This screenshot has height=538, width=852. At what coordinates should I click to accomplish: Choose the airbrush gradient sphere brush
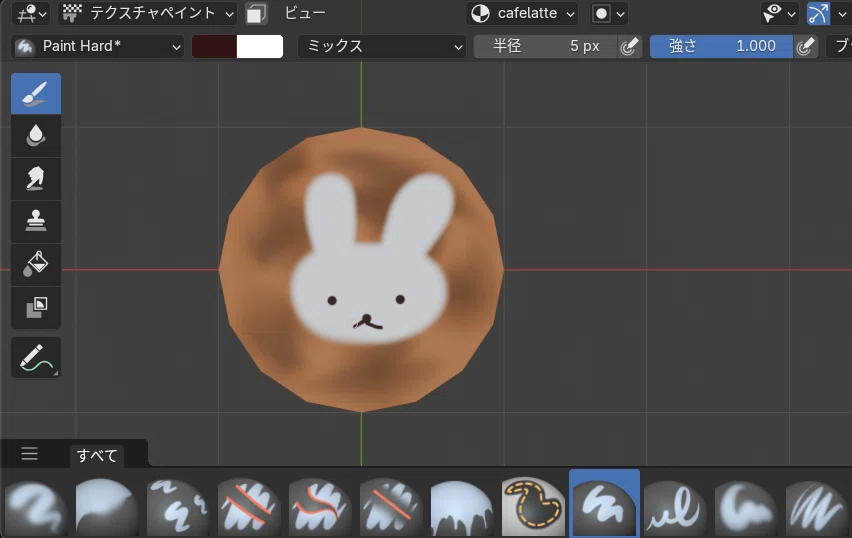(106, 508)
